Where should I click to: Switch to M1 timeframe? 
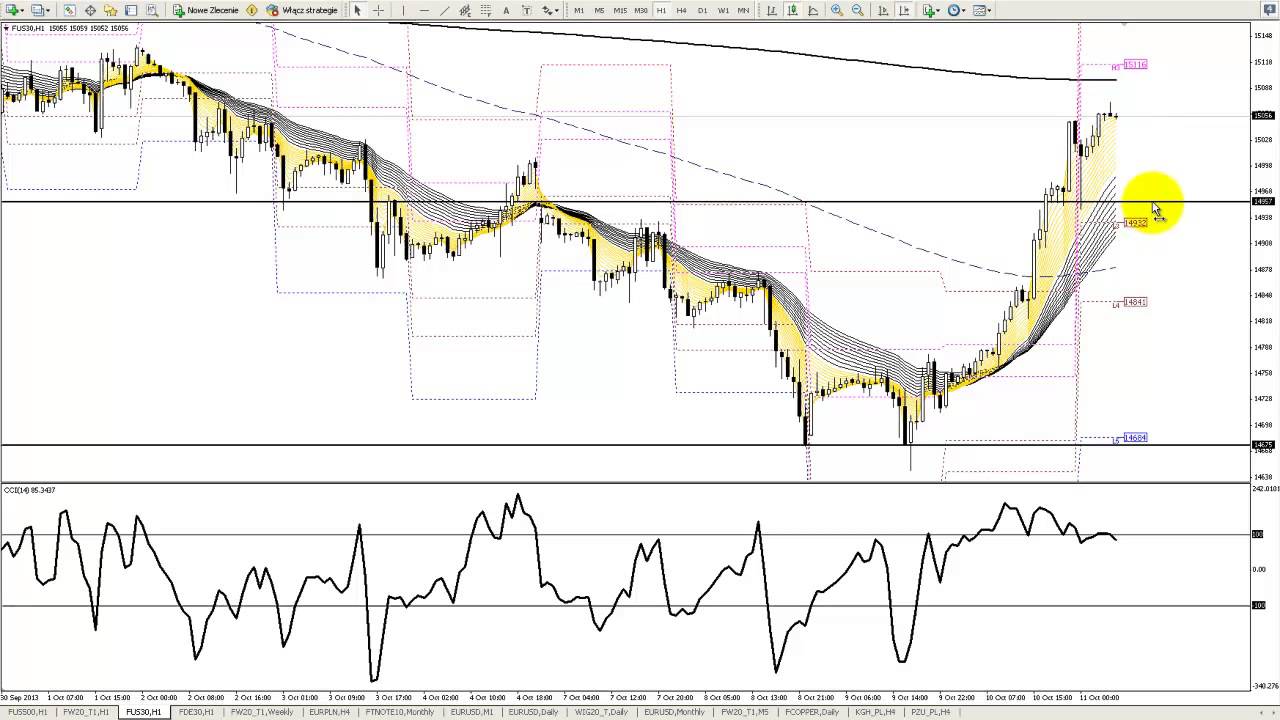[579, 10]
